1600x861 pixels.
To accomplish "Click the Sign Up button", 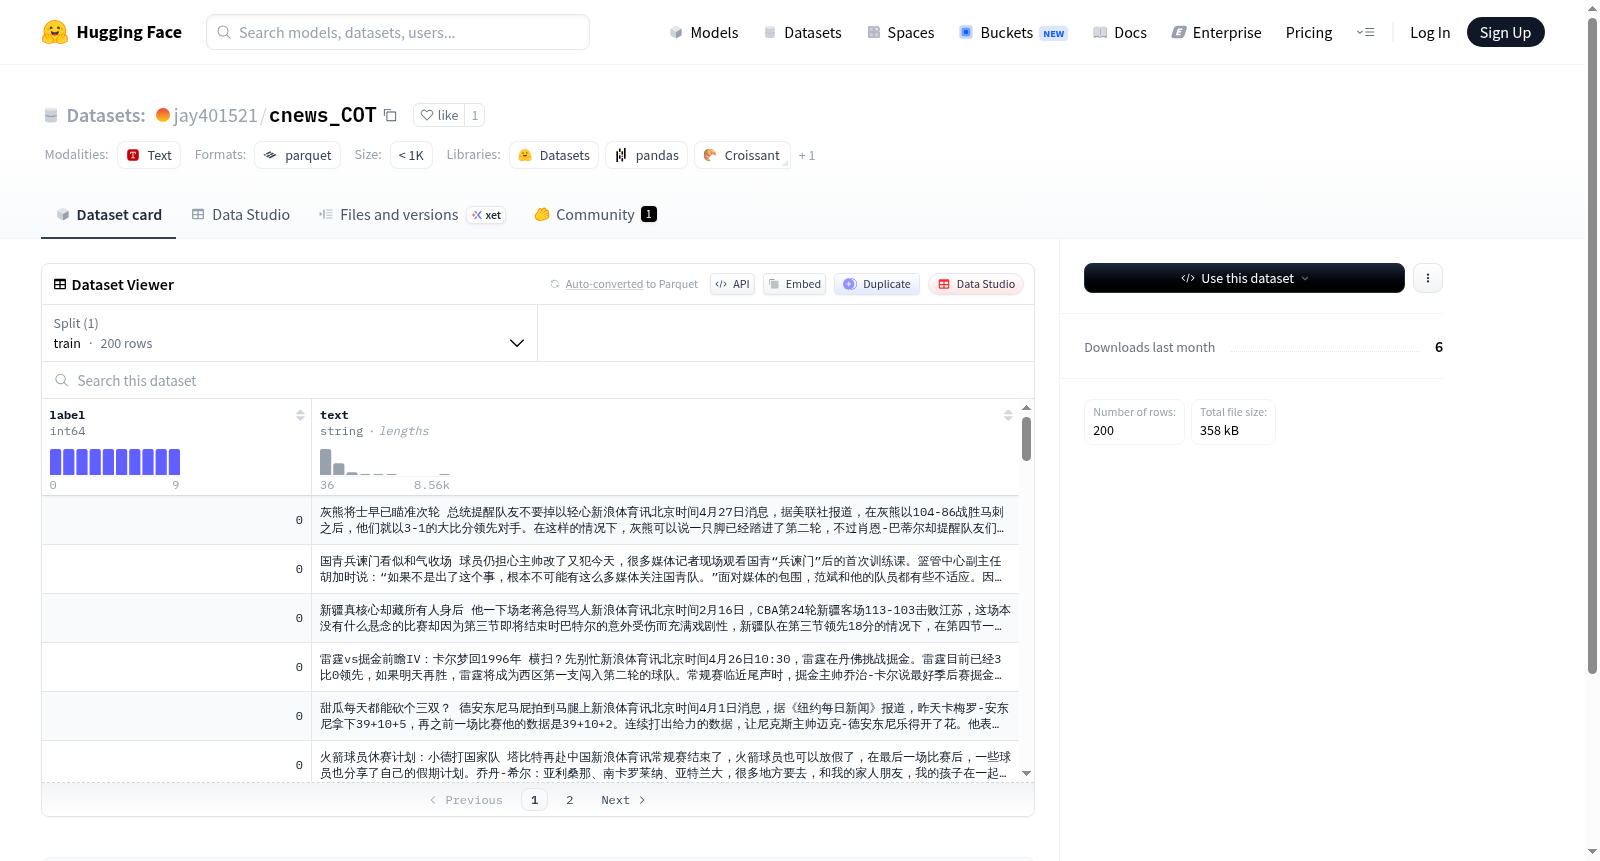I will click(x=1505, y=32).
